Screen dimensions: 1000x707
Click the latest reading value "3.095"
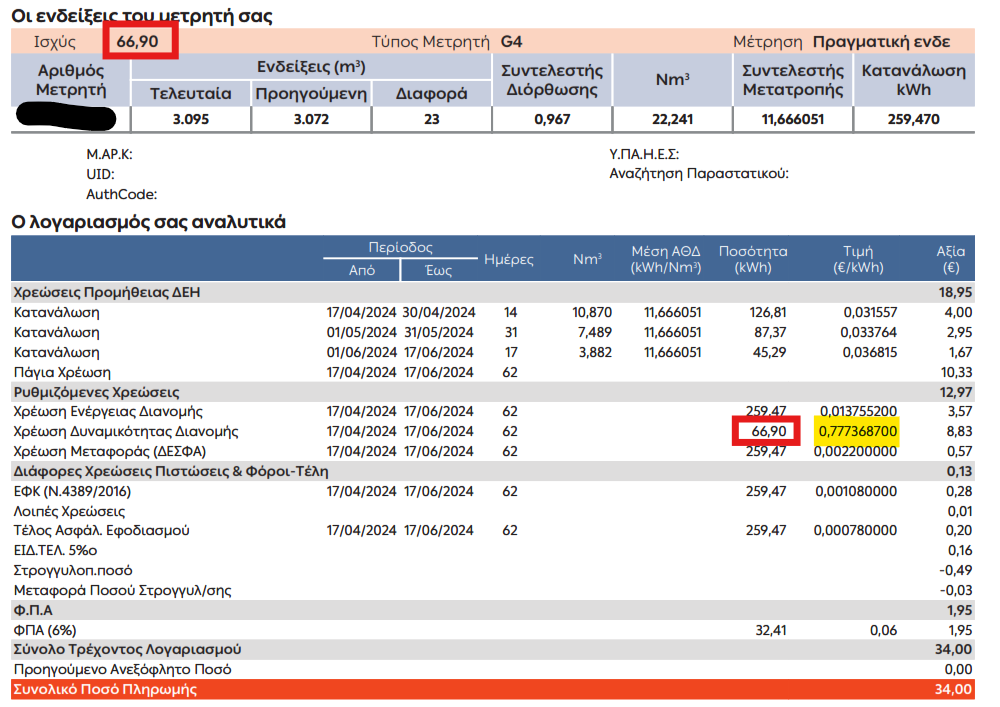pyautogui.click(x=191, y=119)
